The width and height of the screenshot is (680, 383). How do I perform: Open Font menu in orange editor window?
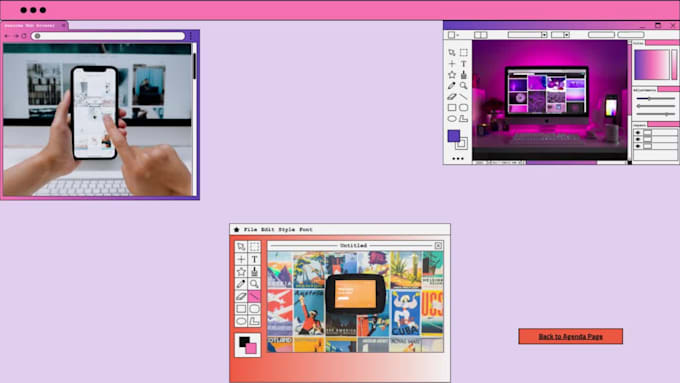306,229
